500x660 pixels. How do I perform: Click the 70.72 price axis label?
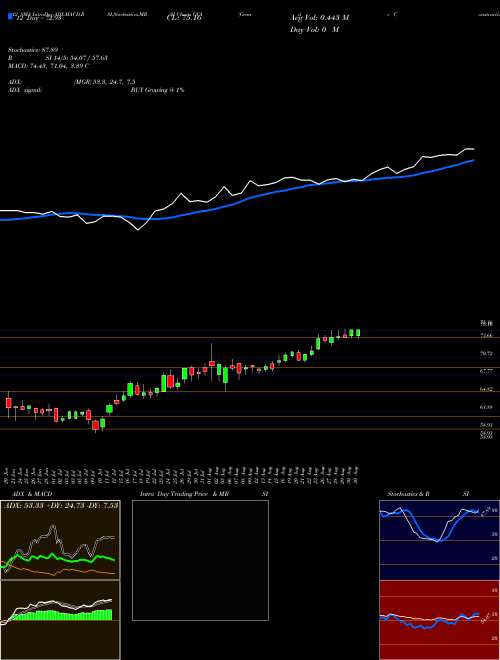[x=487, y=354]
